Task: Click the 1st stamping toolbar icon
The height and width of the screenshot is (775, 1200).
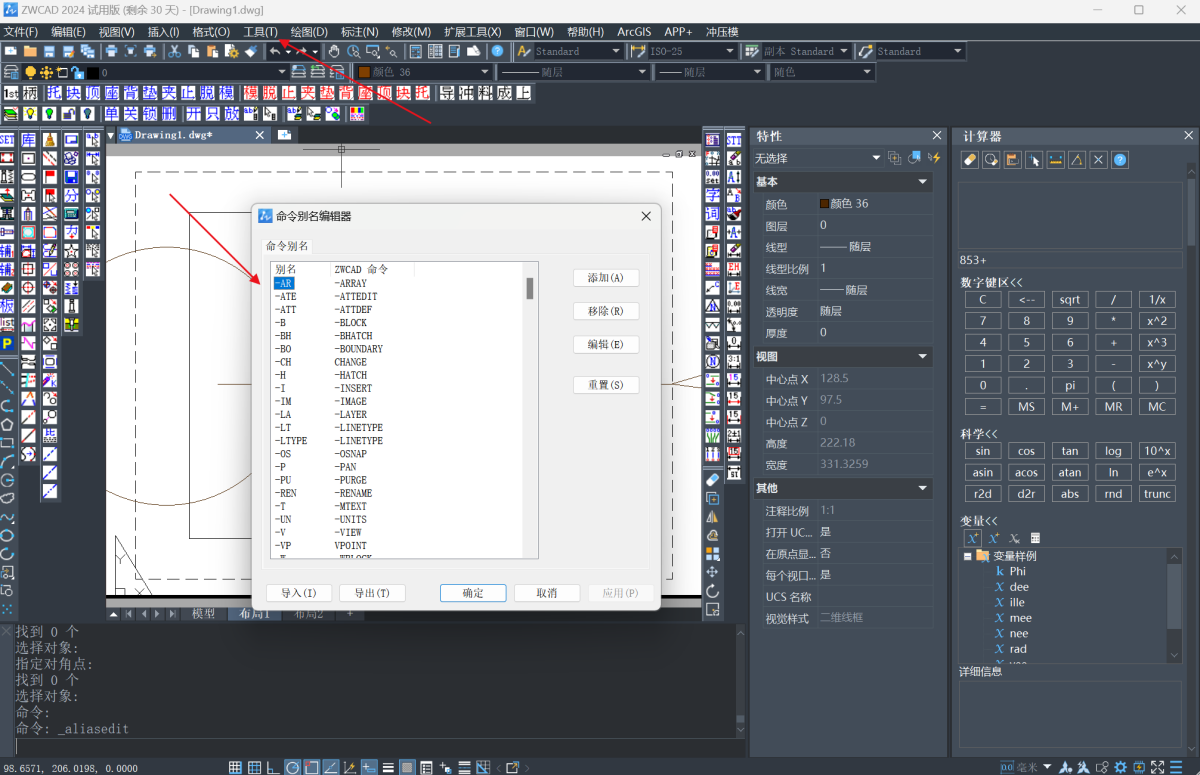Action: click(11, 93)
